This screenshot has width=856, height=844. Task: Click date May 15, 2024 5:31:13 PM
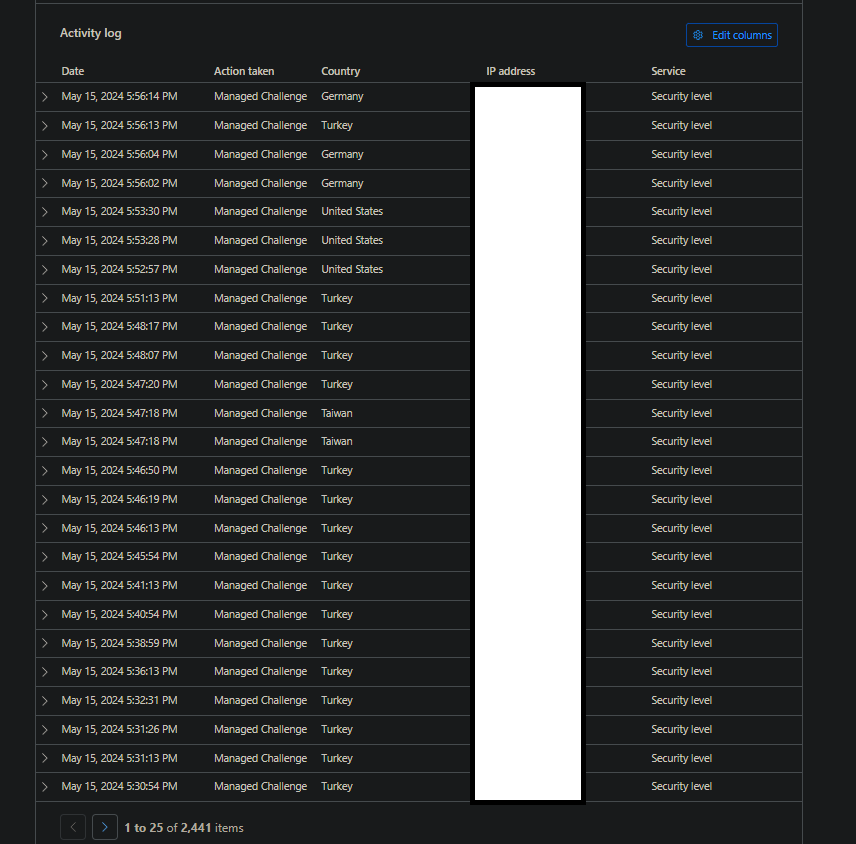(120, 758)
